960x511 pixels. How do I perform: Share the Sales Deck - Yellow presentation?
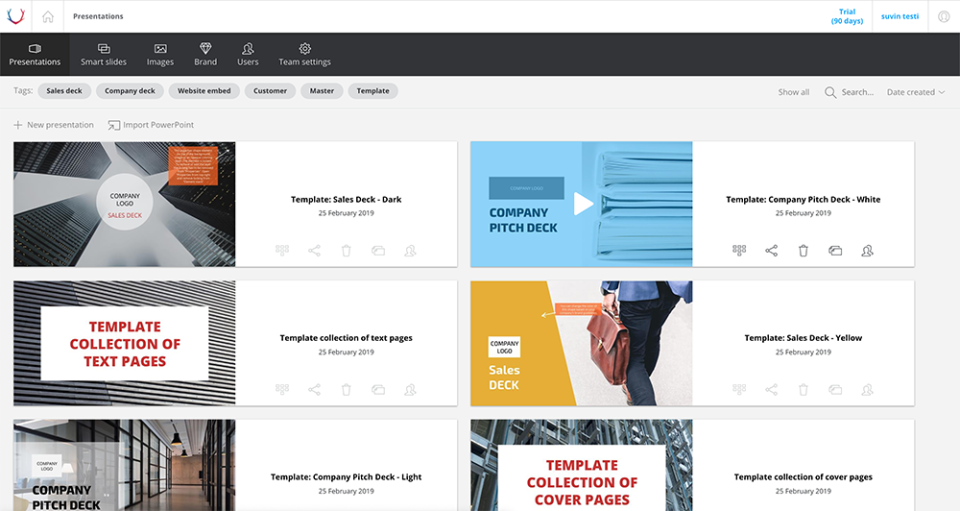point(771,389)
